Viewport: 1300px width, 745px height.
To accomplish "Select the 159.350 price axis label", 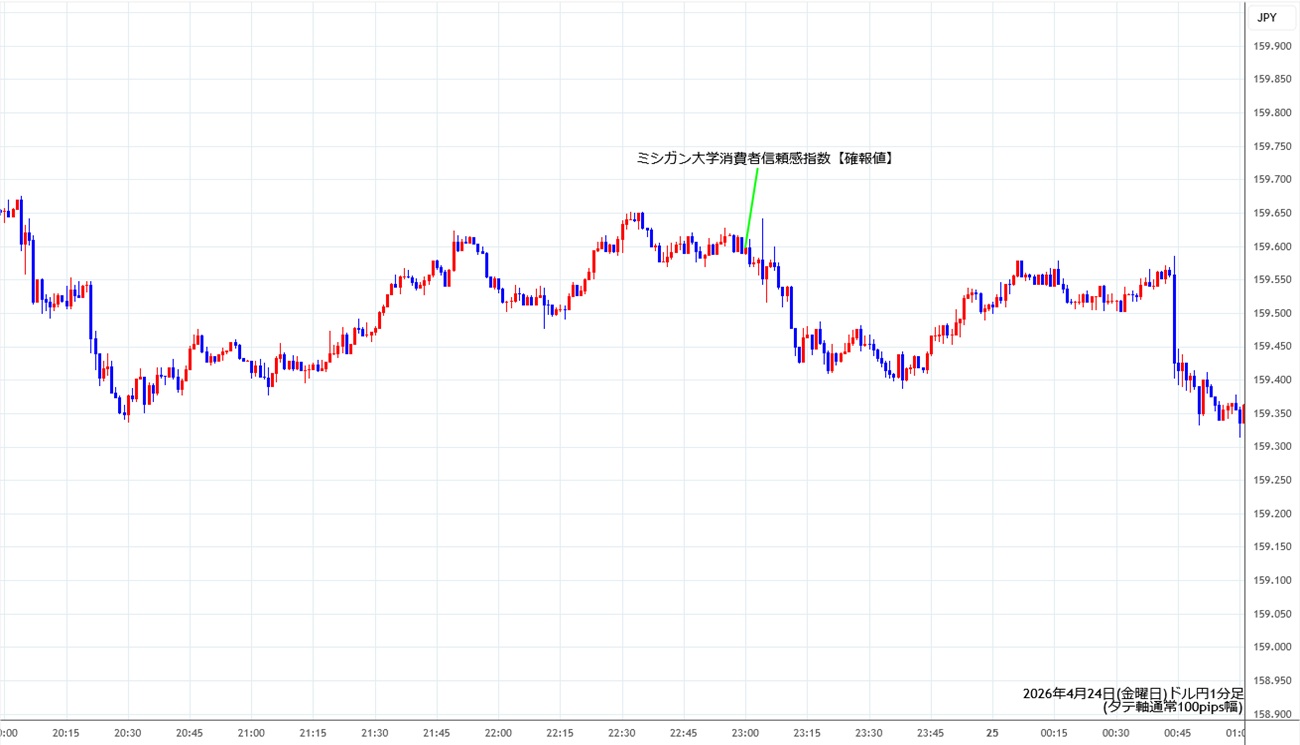I will [x=1273, y=414].
